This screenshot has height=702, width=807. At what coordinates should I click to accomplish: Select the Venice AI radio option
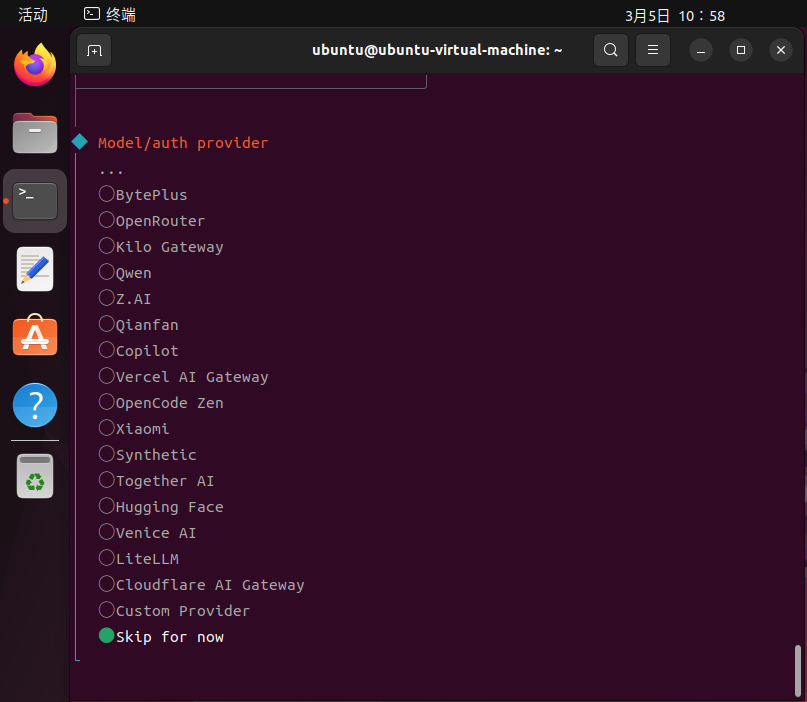pos(148,532)
